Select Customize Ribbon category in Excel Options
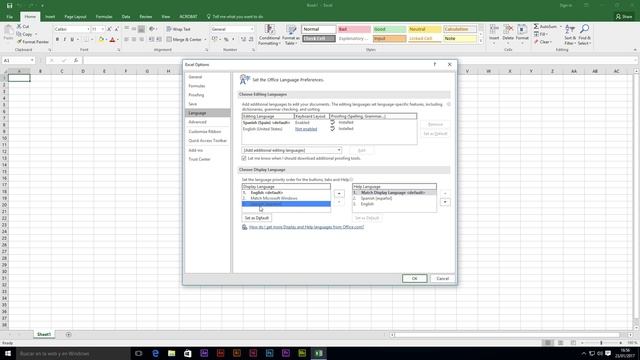The width and height of the screenshot is (640, 360). (x=207, y=131)
